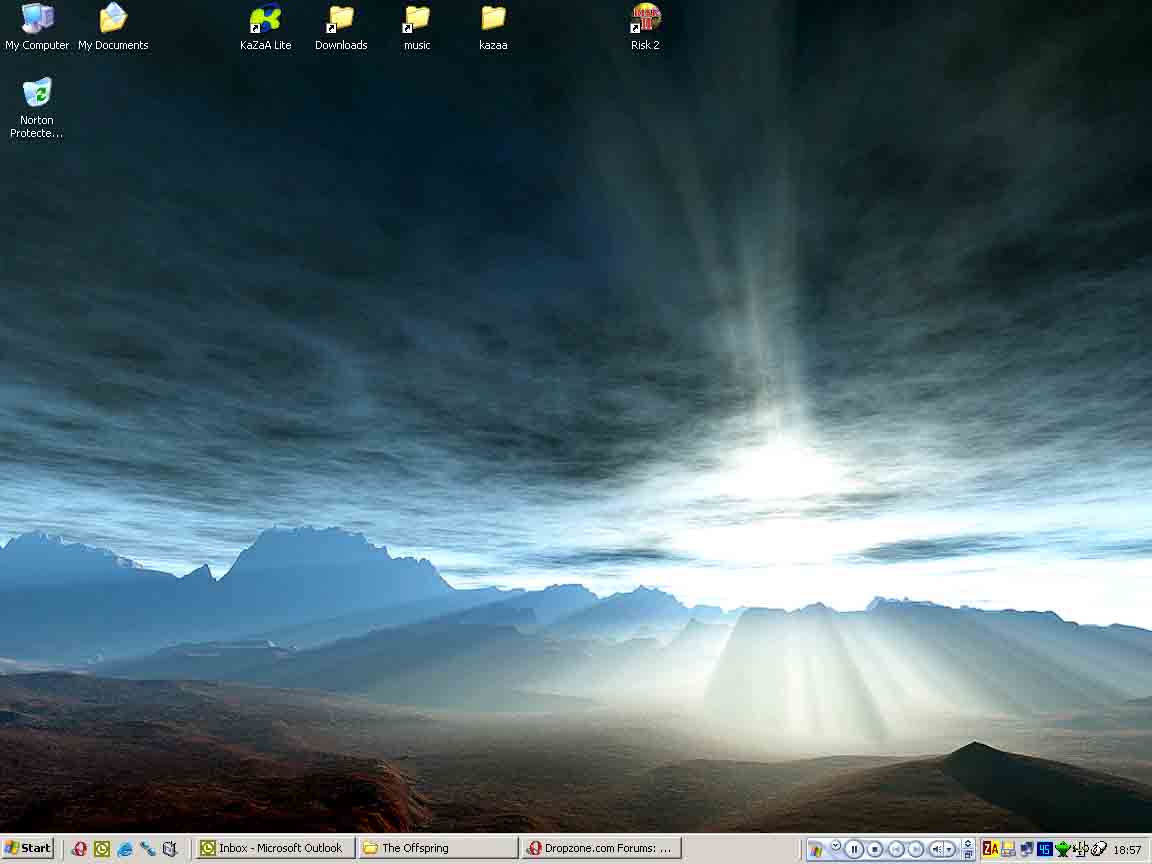The image size is (1152, 864).
Task: Open the music folder shortcut
Action: tap(417, 20)
